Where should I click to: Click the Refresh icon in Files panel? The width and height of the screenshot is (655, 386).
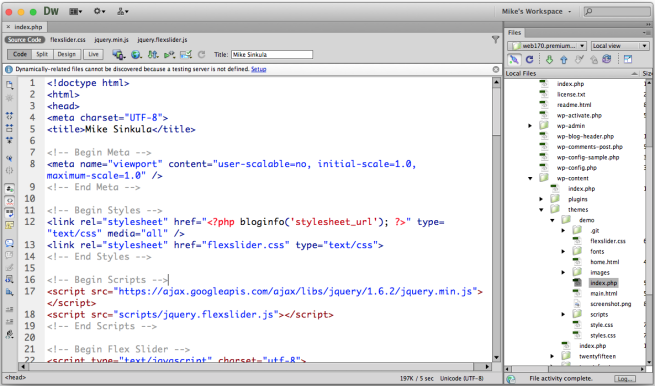(529, 60)
